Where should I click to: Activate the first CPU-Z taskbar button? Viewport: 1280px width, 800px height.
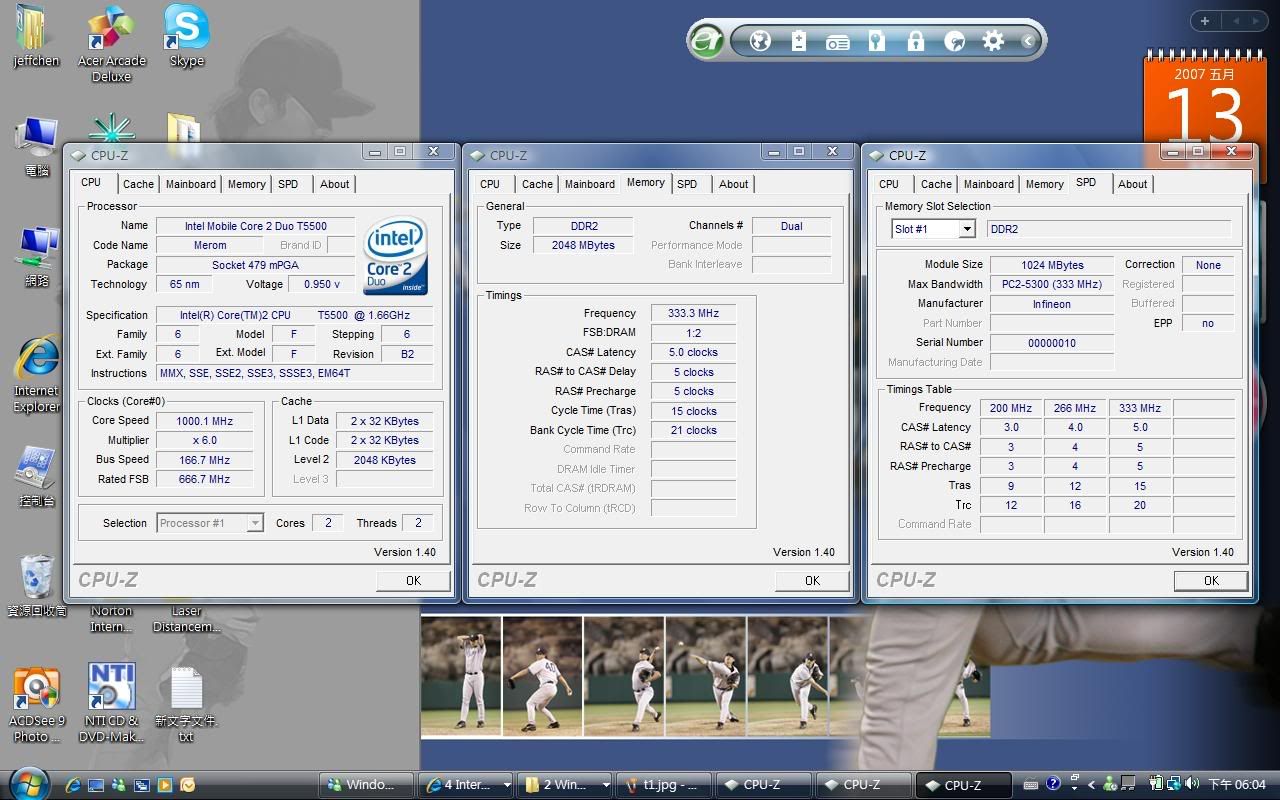click(762, 785)
